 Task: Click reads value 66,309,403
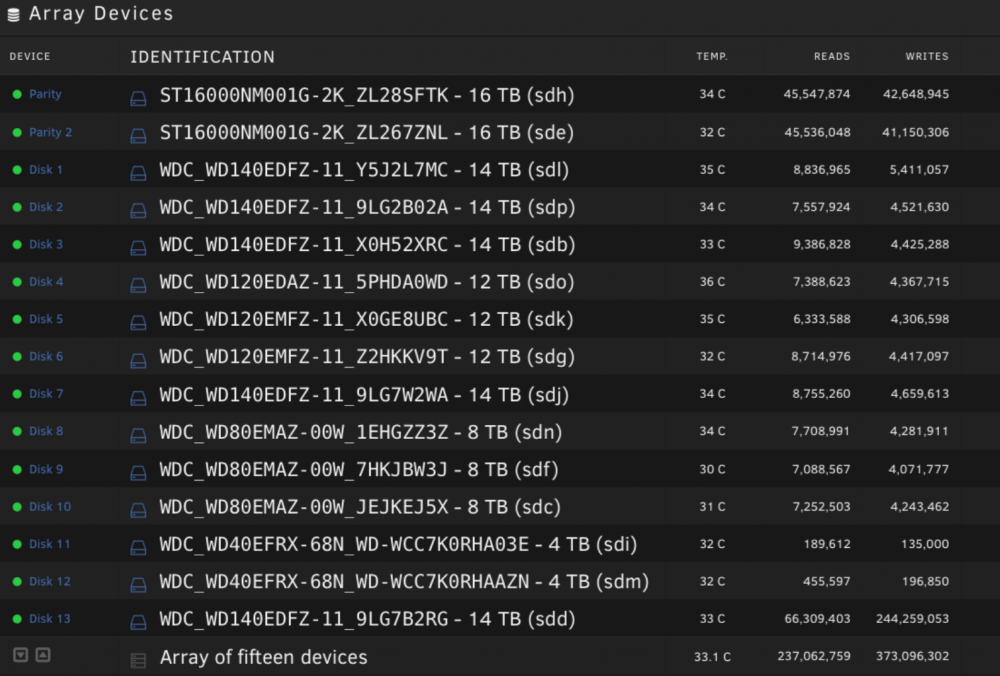(x=817, y=619)
